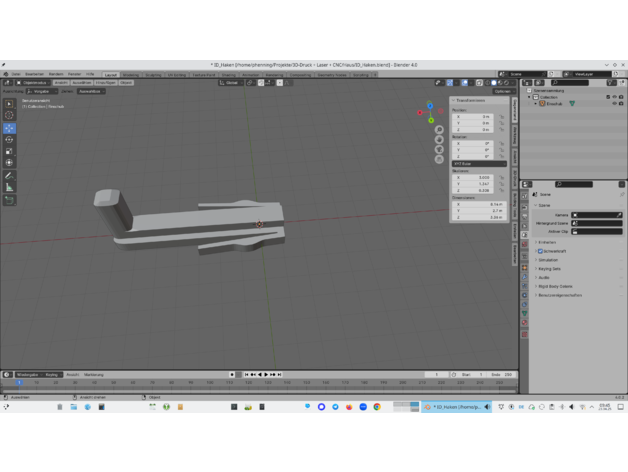This screenshot has width=628, height=472.
Task: Select the Add Cube tool
Action: pos(10,200)
